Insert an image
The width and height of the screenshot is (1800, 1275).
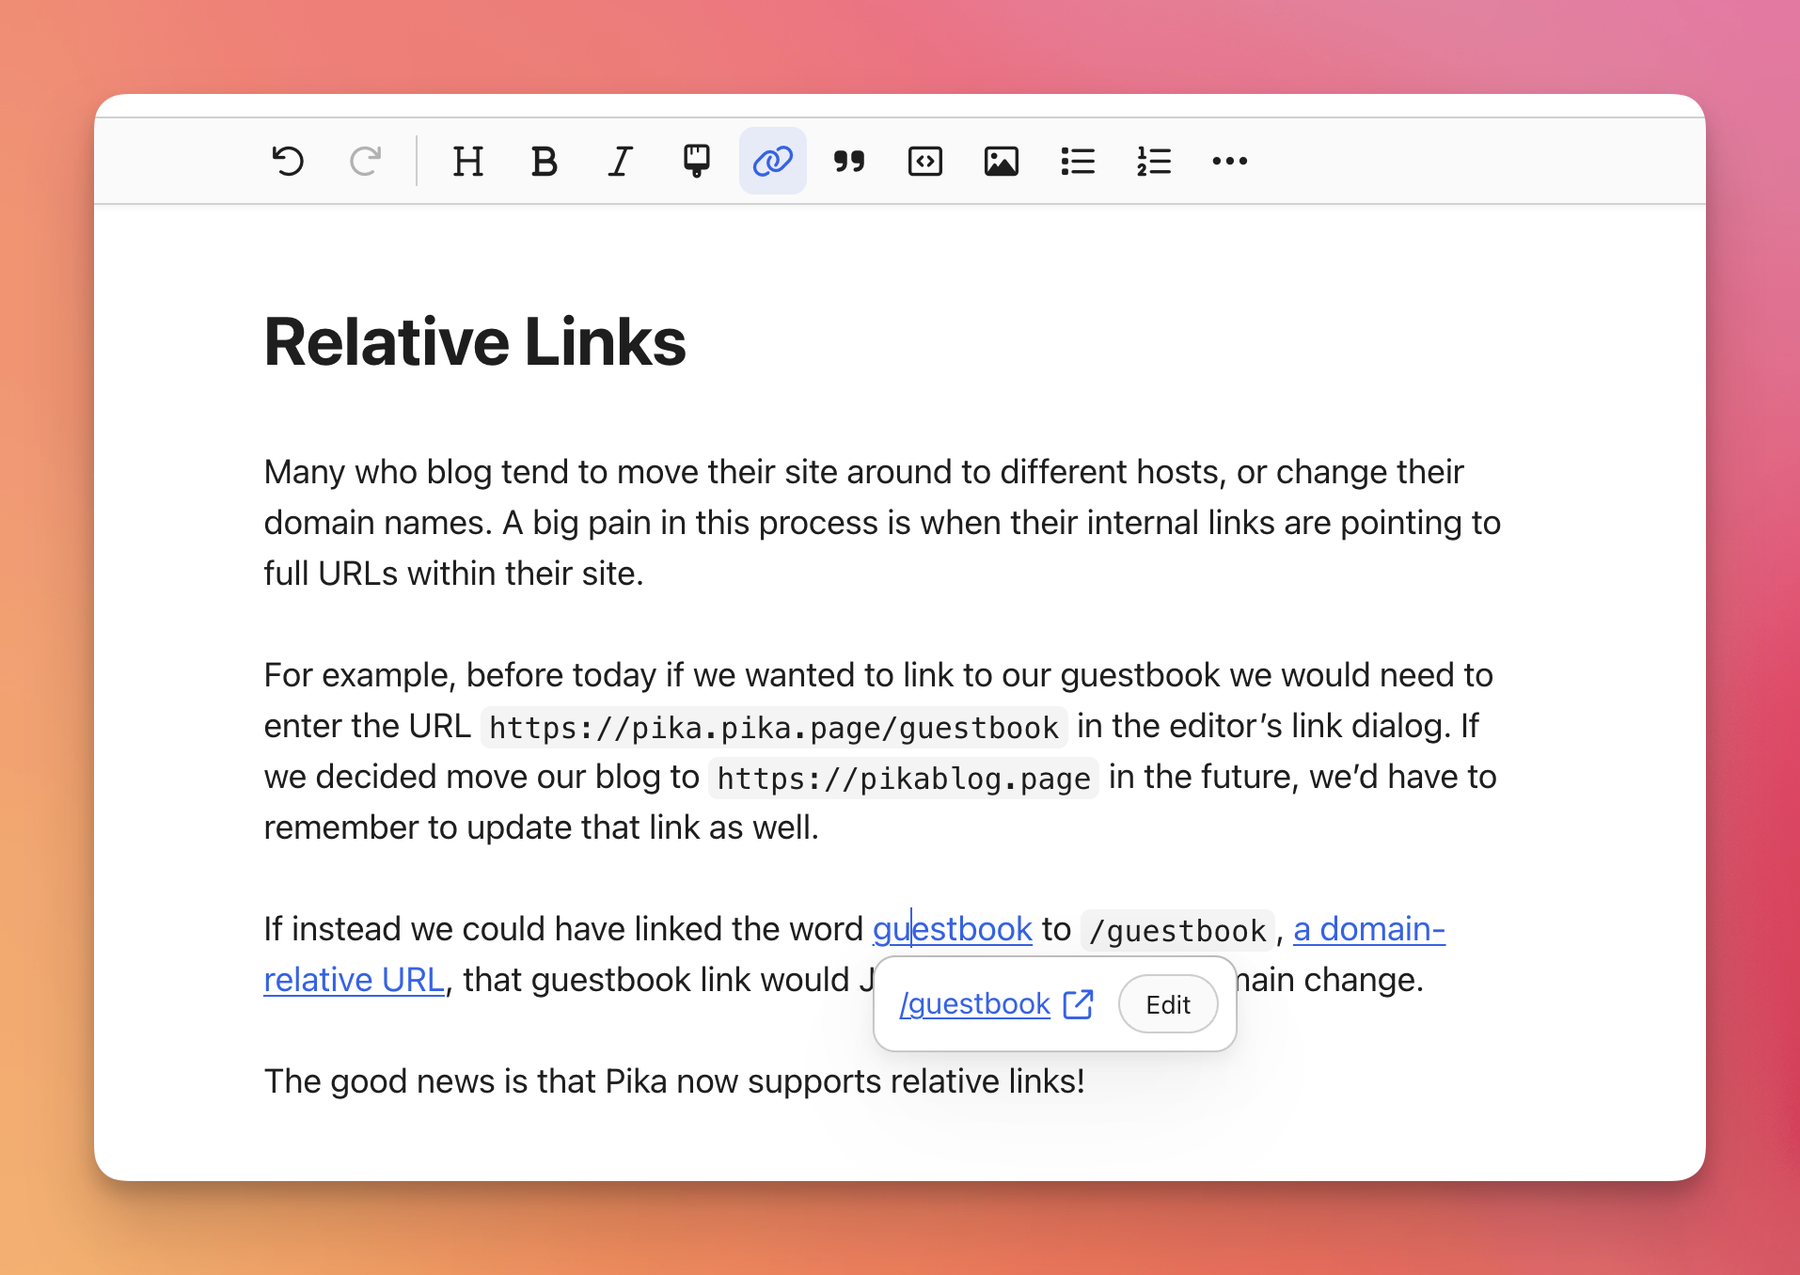click(x=1001, y=161)
